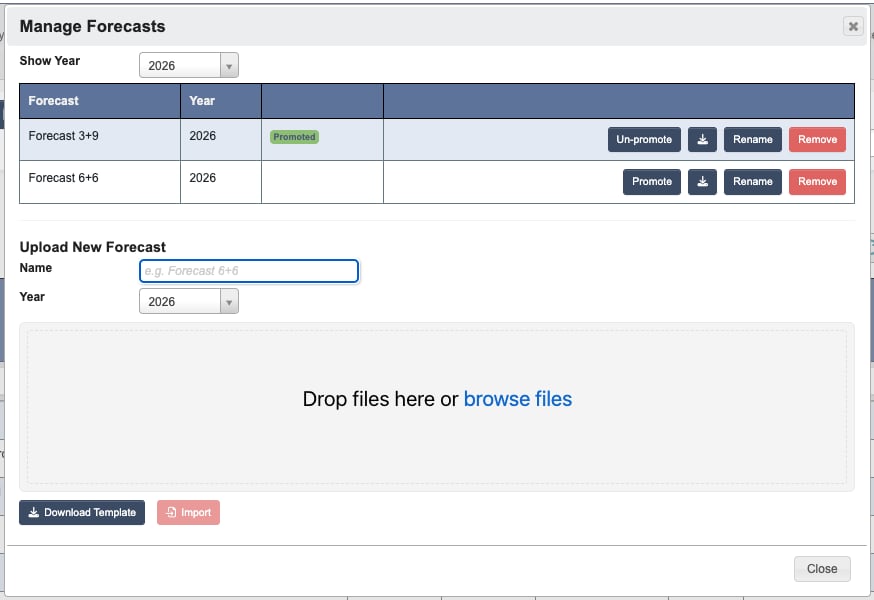Viewport: 874px width, 600px height.
Task: Click the Import button
Action: tap(188, 512)
